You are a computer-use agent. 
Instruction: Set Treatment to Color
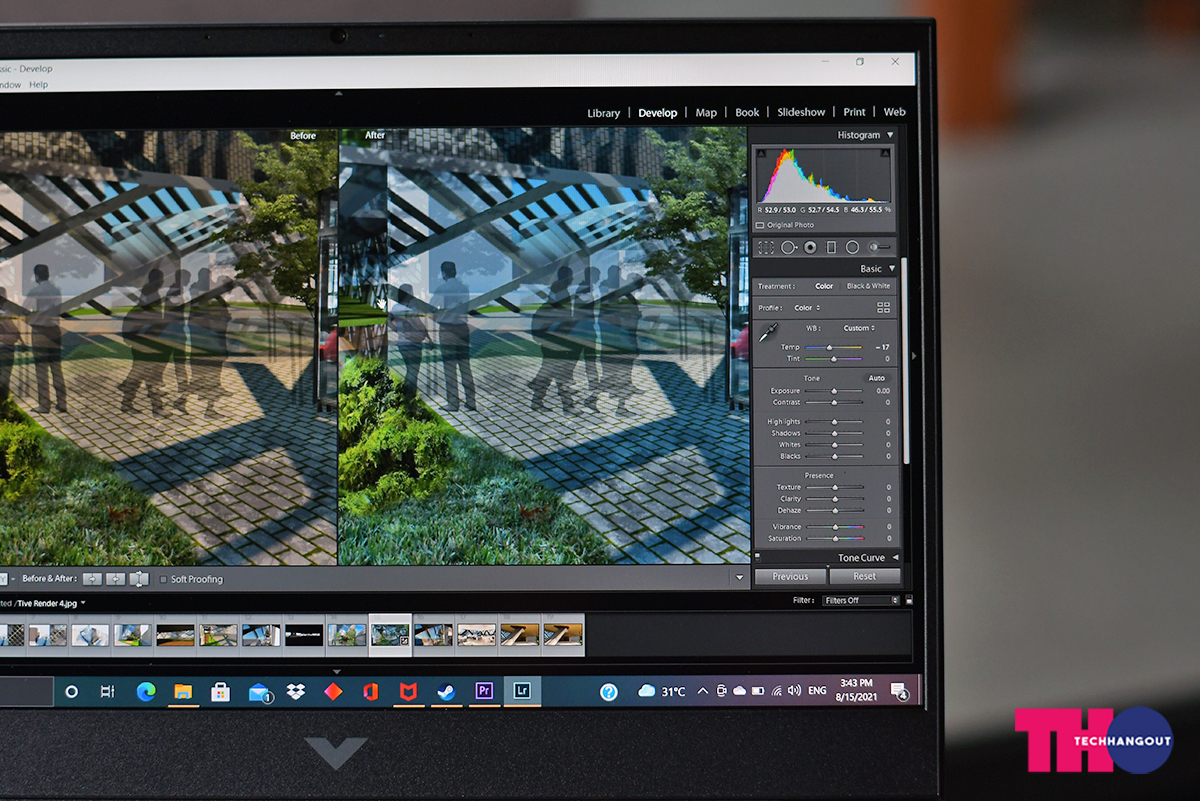click(x=824, y=286)
